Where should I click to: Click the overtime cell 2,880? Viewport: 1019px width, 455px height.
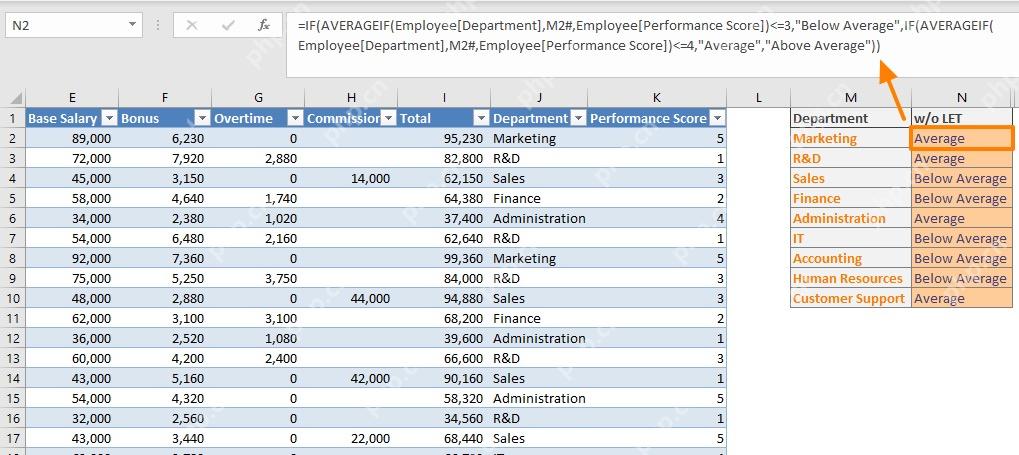tap(258, 159)
